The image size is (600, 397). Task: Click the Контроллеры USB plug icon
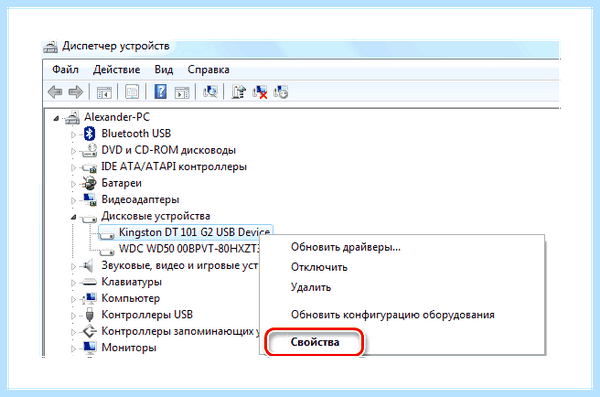[x=90, y=315]
